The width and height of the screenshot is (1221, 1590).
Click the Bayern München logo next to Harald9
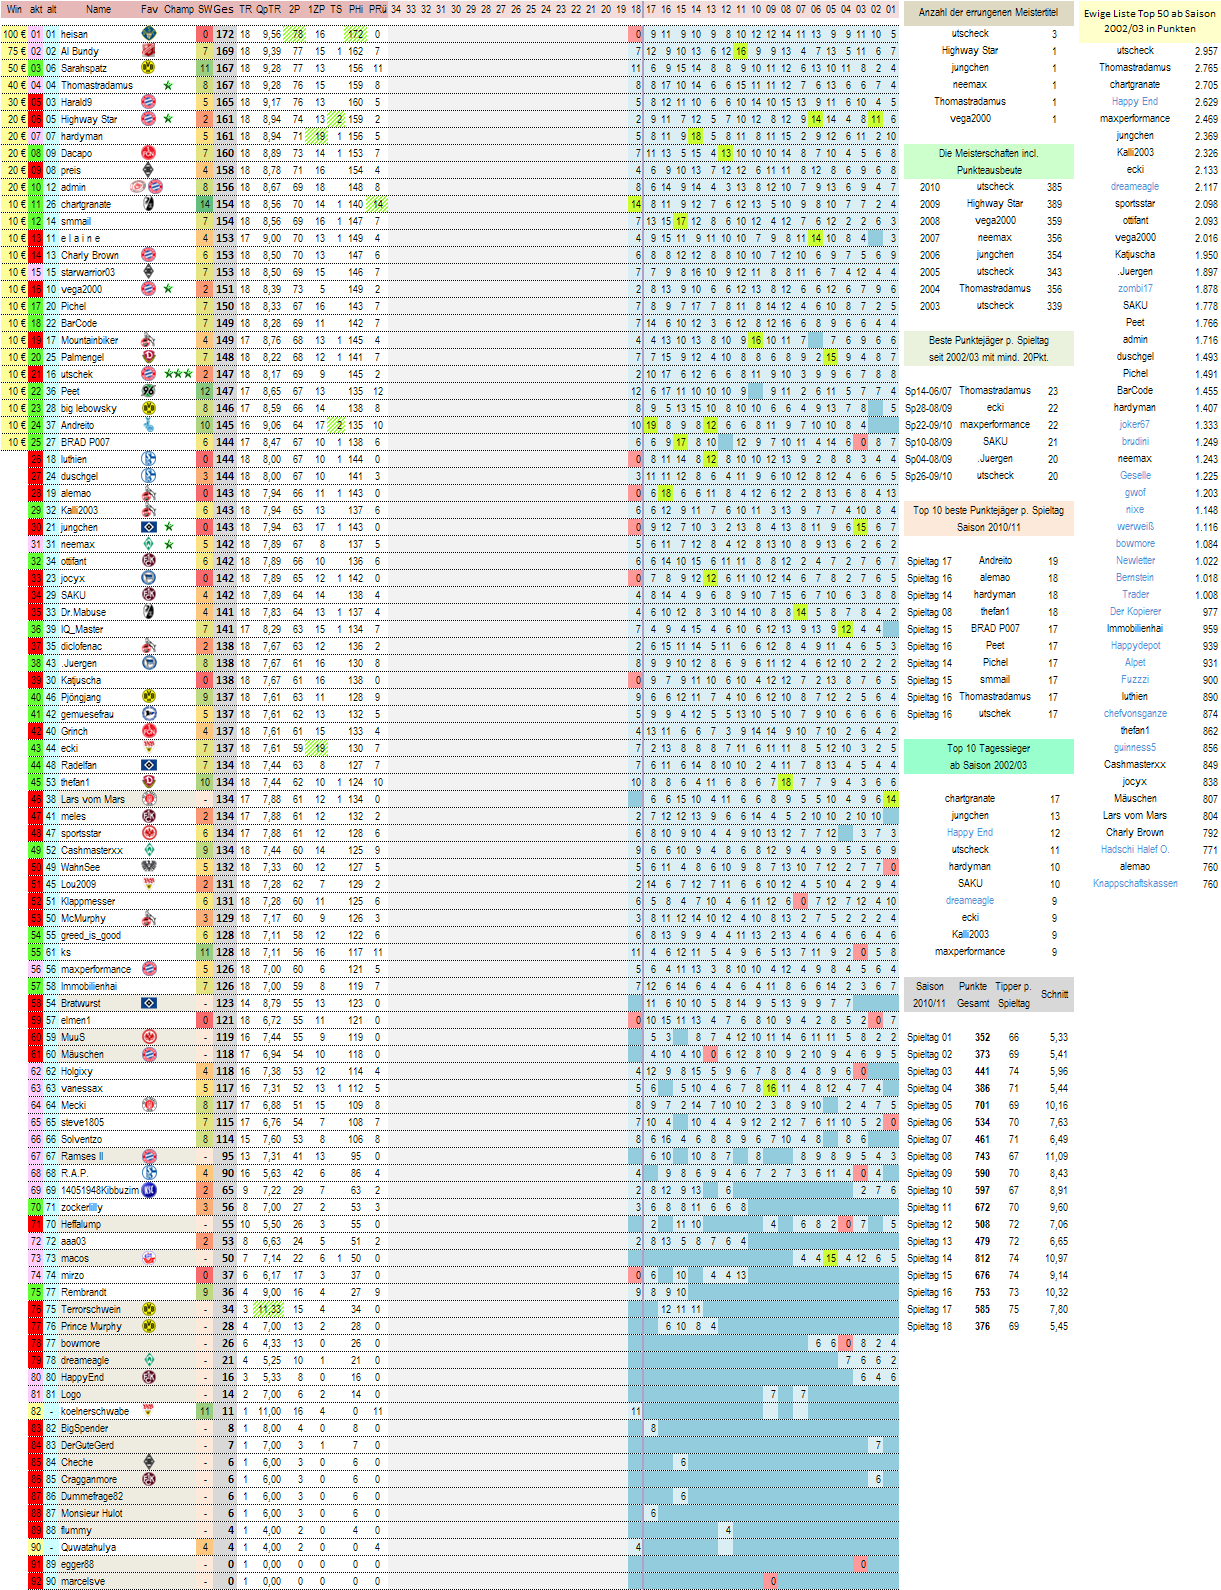click(148, 102)
